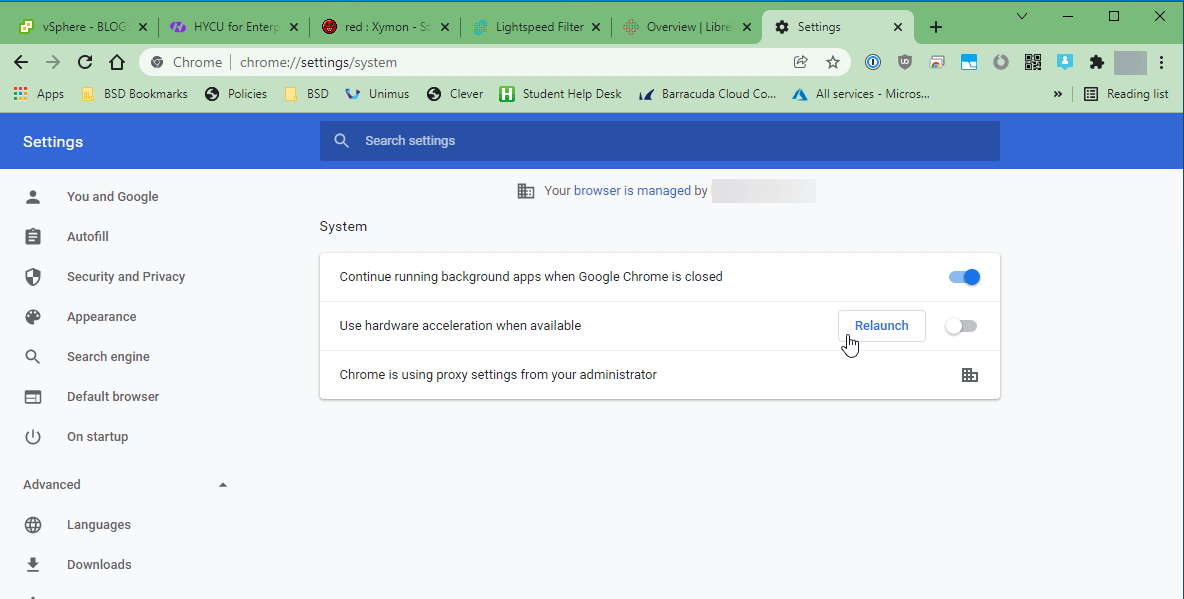Disable background apps running when Chrome closes
The width and height of the screenshot is (1184, 599).
tap(963, 277)
